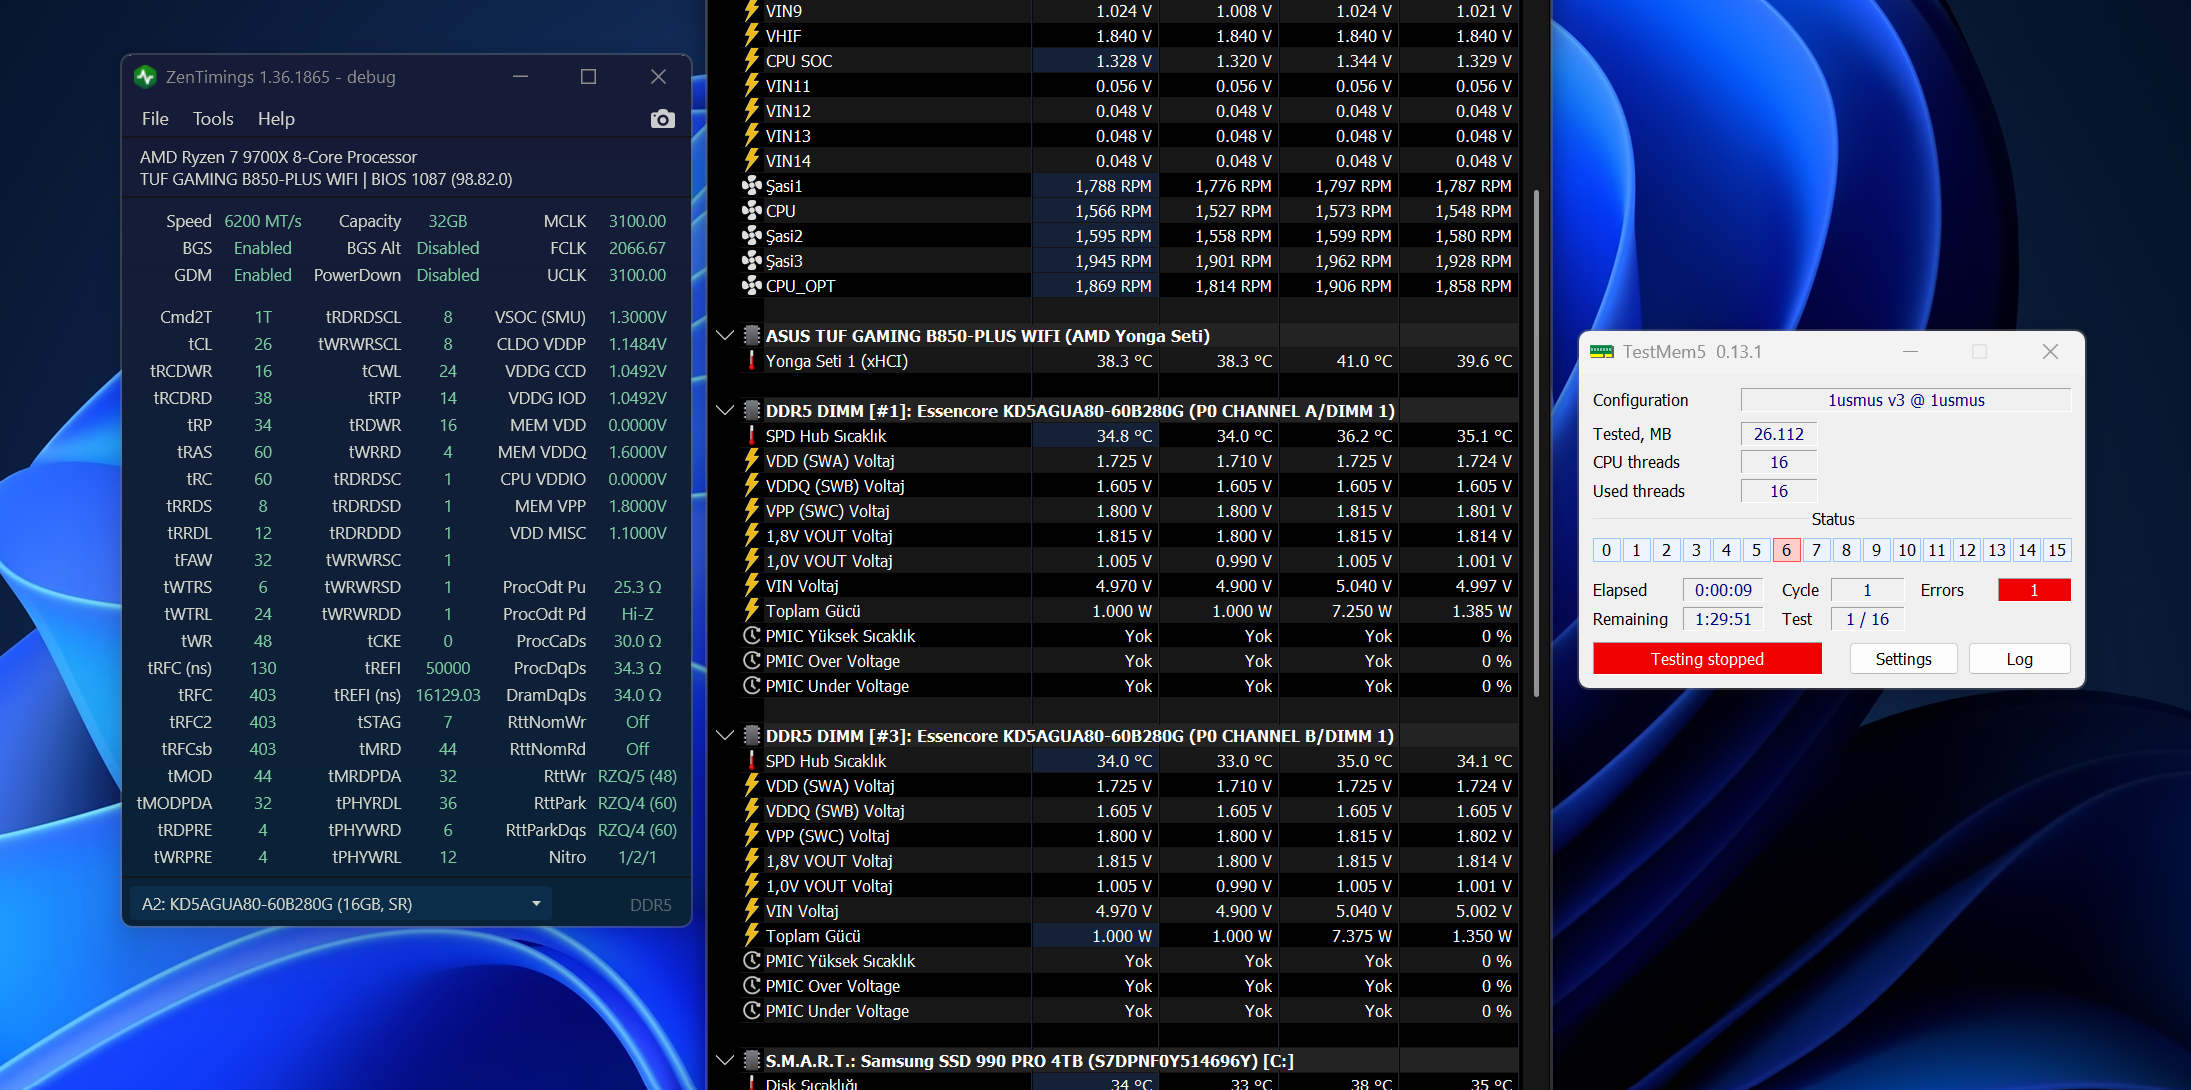Image resolution: width=2191 pixels, height=1090 pixels.
Task: Open the Help menu in ZenTimings
Action: [276, 119]
